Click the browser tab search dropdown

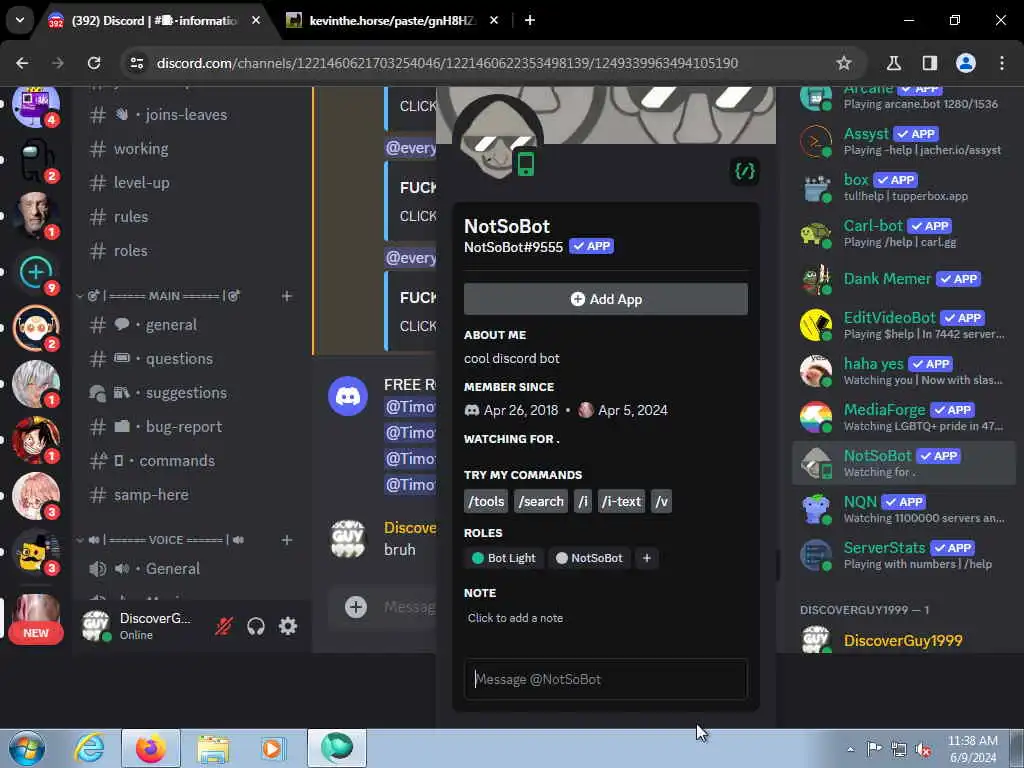(x=20, y=20)
